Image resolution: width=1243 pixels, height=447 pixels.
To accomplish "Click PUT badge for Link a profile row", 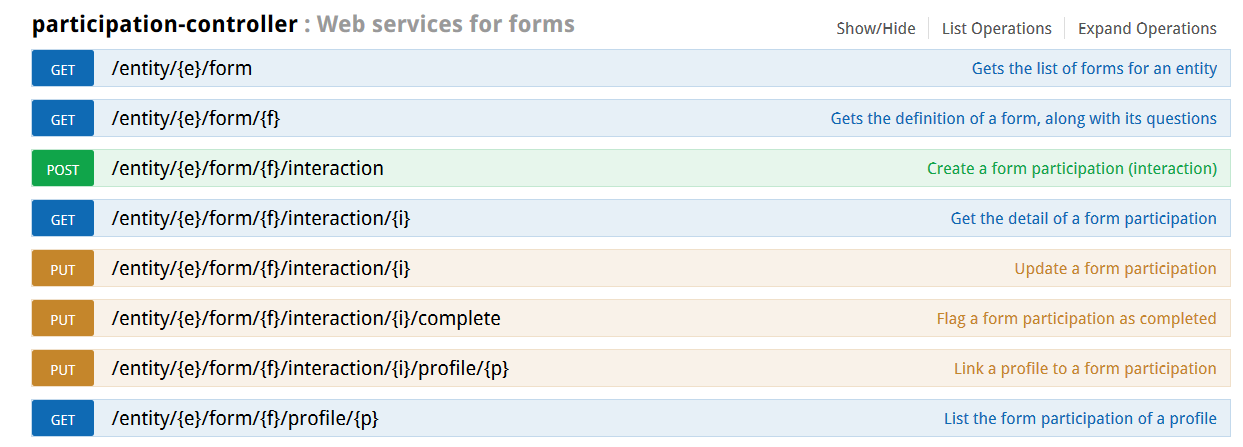I will (x=63, y=369).
